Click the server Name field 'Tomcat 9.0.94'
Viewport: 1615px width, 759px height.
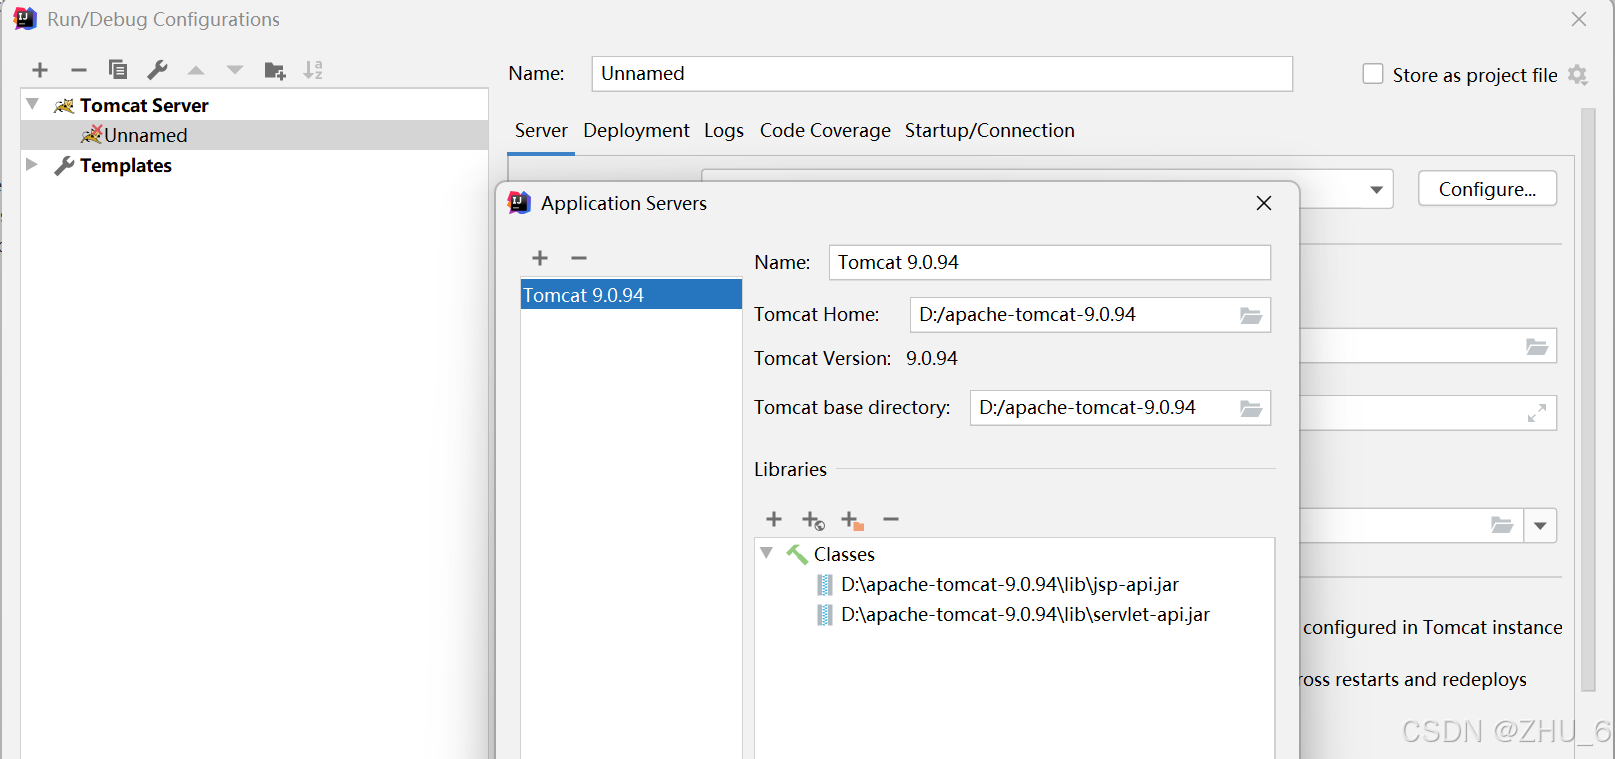[1050, 262]
